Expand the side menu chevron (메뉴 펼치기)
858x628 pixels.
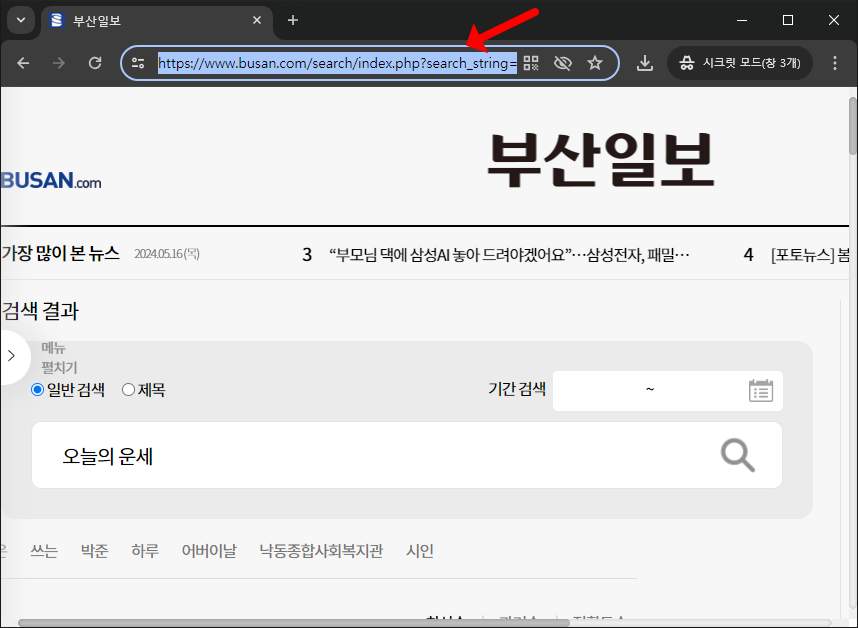pos(11,356)
